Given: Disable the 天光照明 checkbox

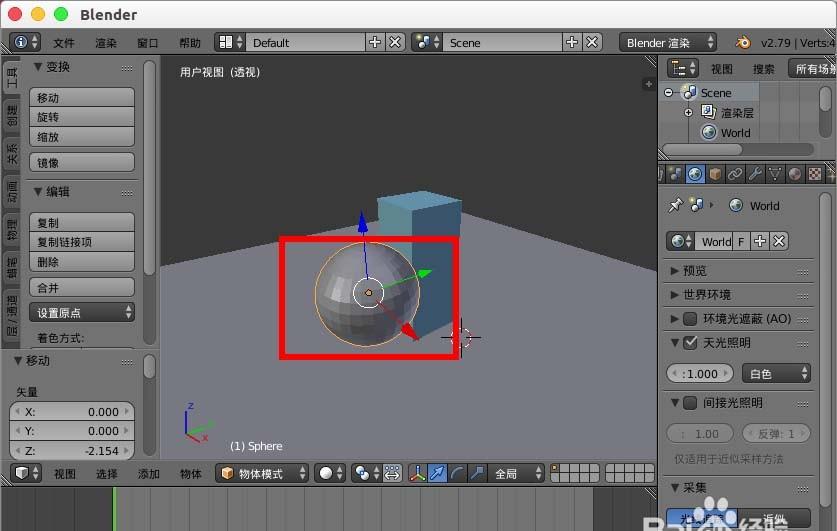Looking at the screenshot, I should coord(690,343).
